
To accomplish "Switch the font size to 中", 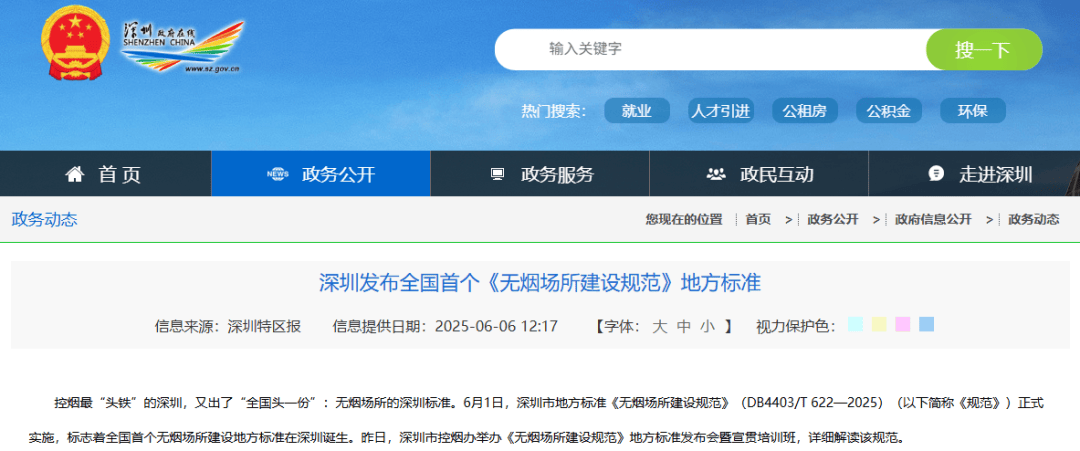I will tap(683, 326).
